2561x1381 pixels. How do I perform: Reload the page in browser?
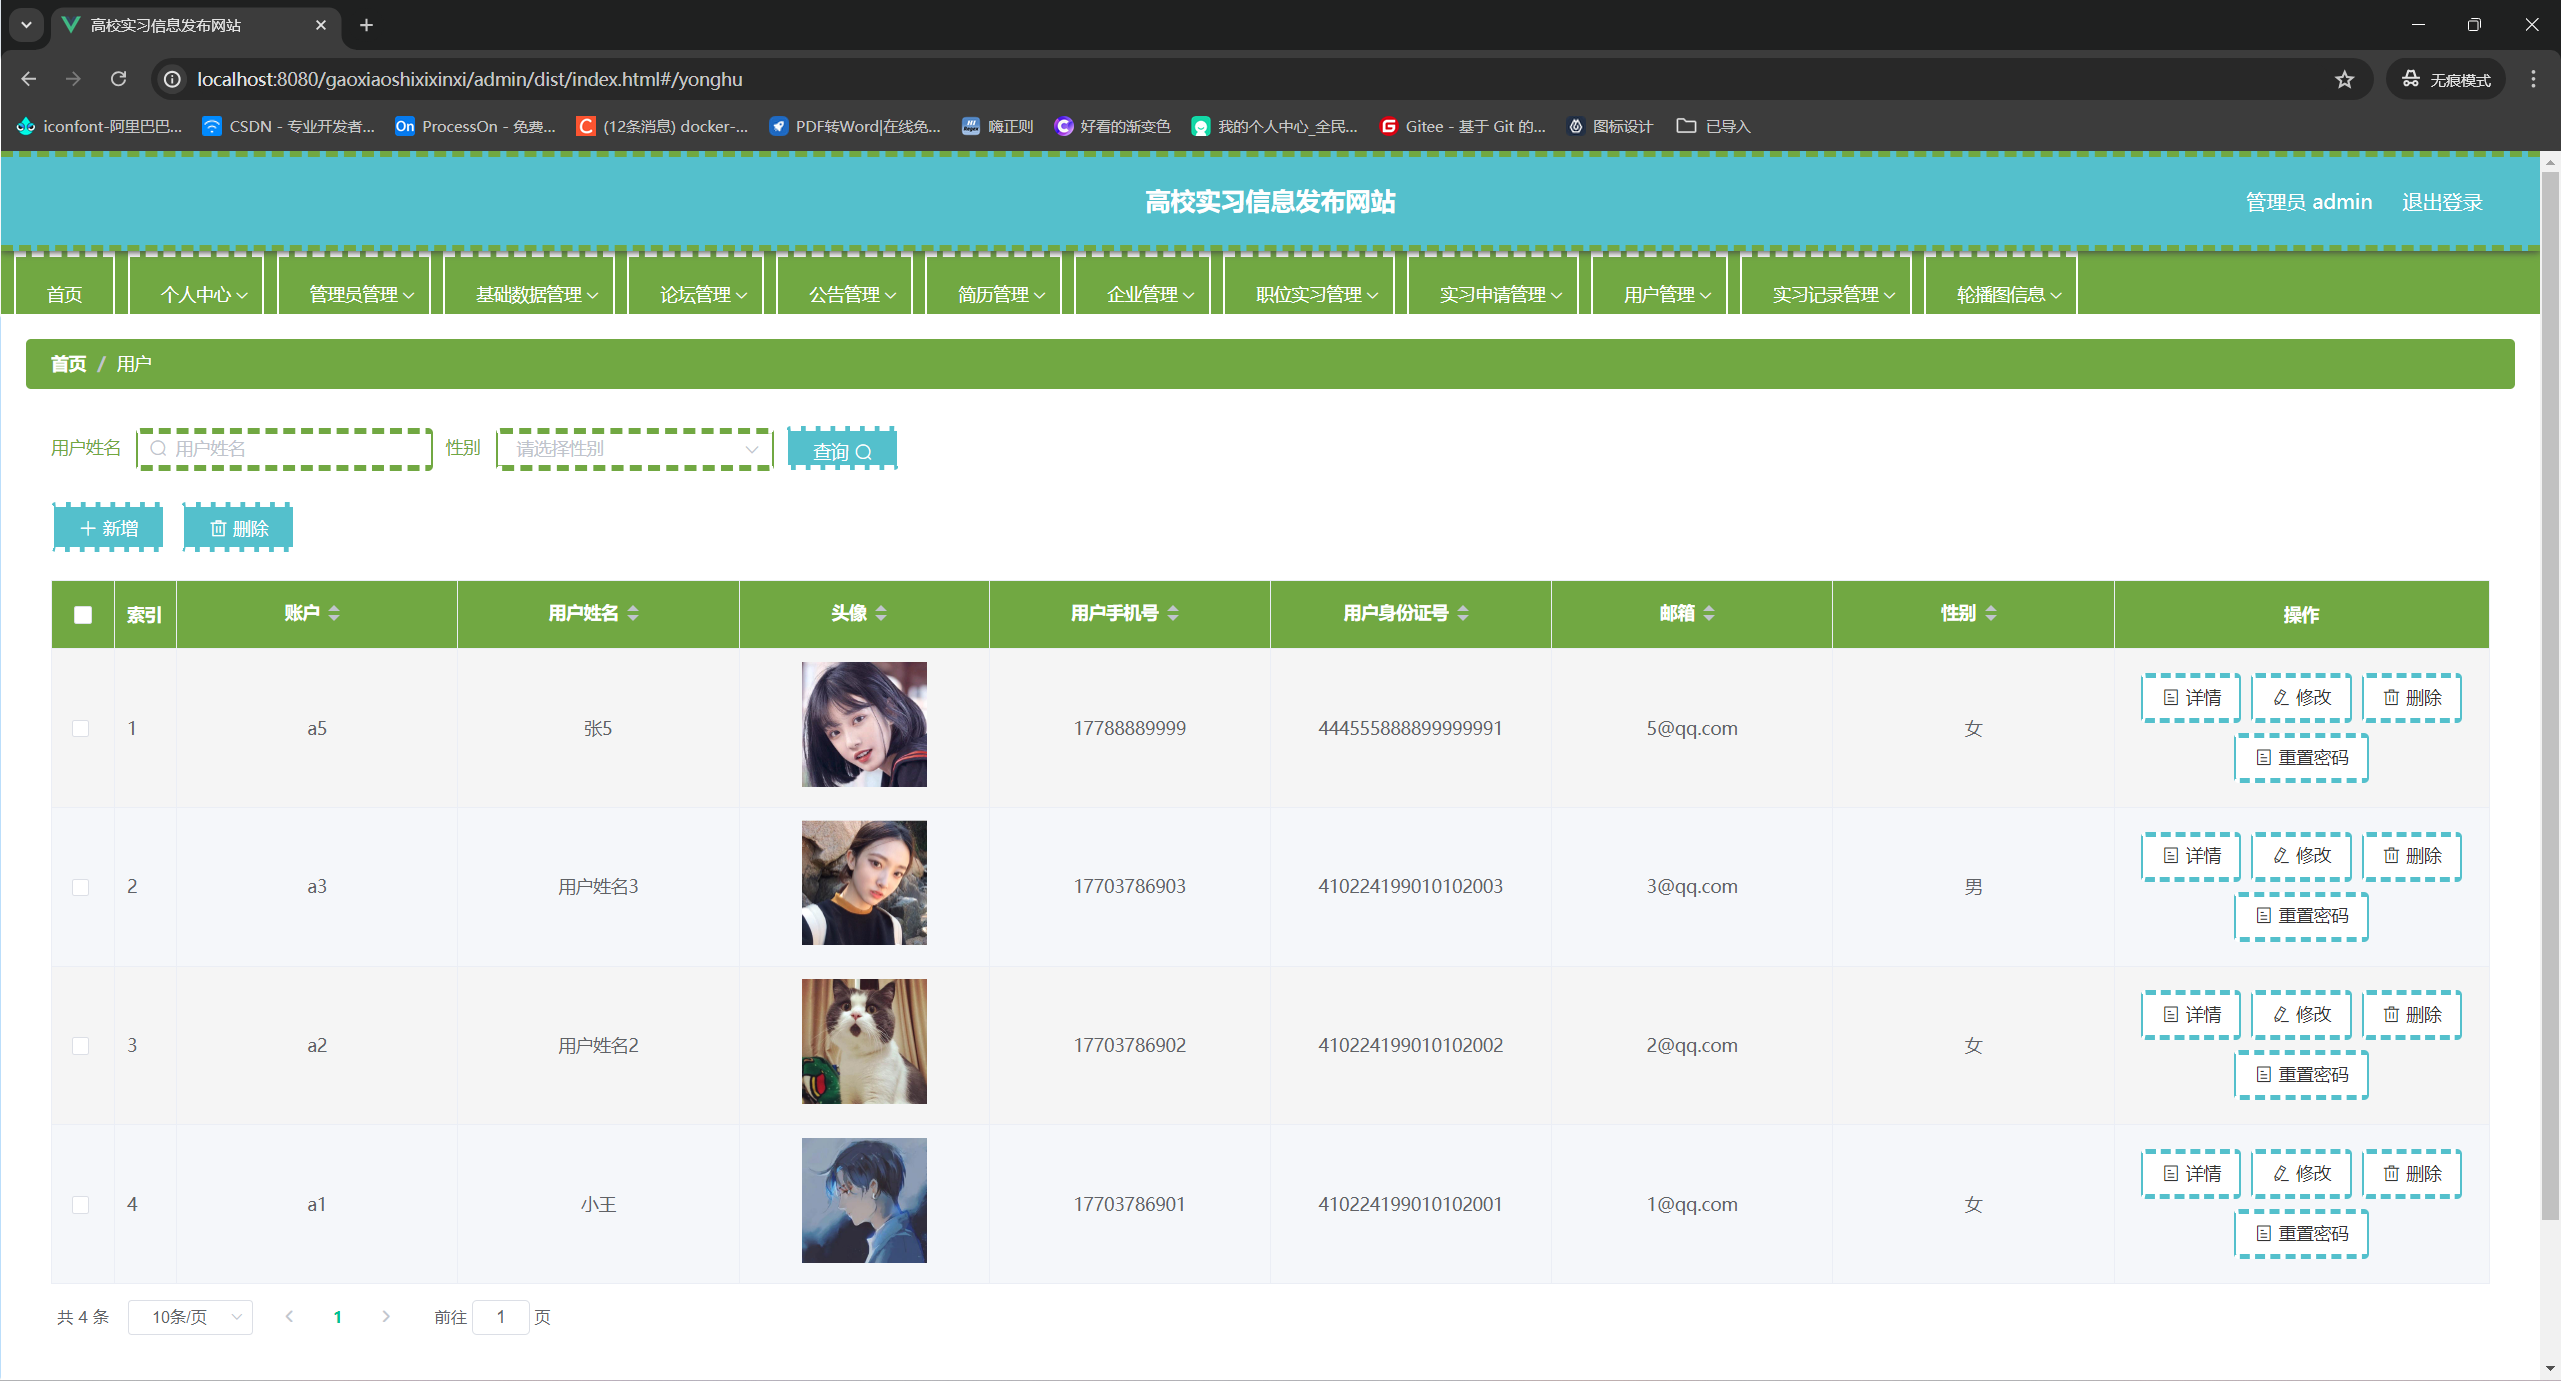coord(118,79)
